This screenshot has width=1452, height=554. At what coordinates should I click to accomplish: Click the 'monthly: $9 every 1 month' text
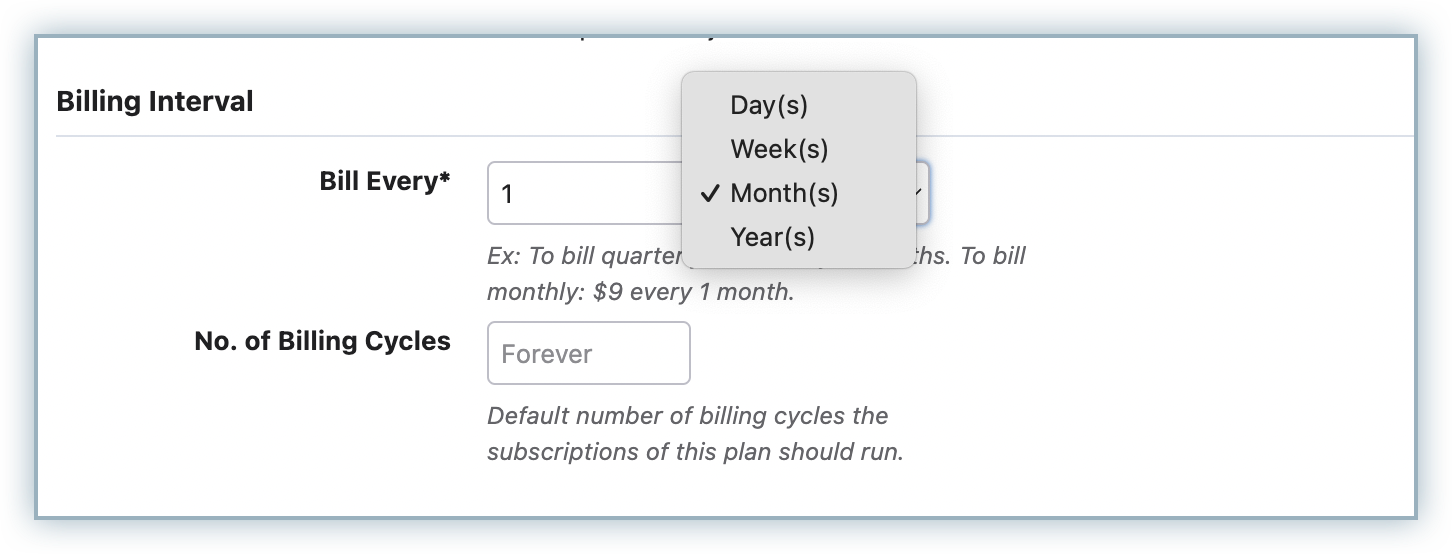[x=640, y=293]
